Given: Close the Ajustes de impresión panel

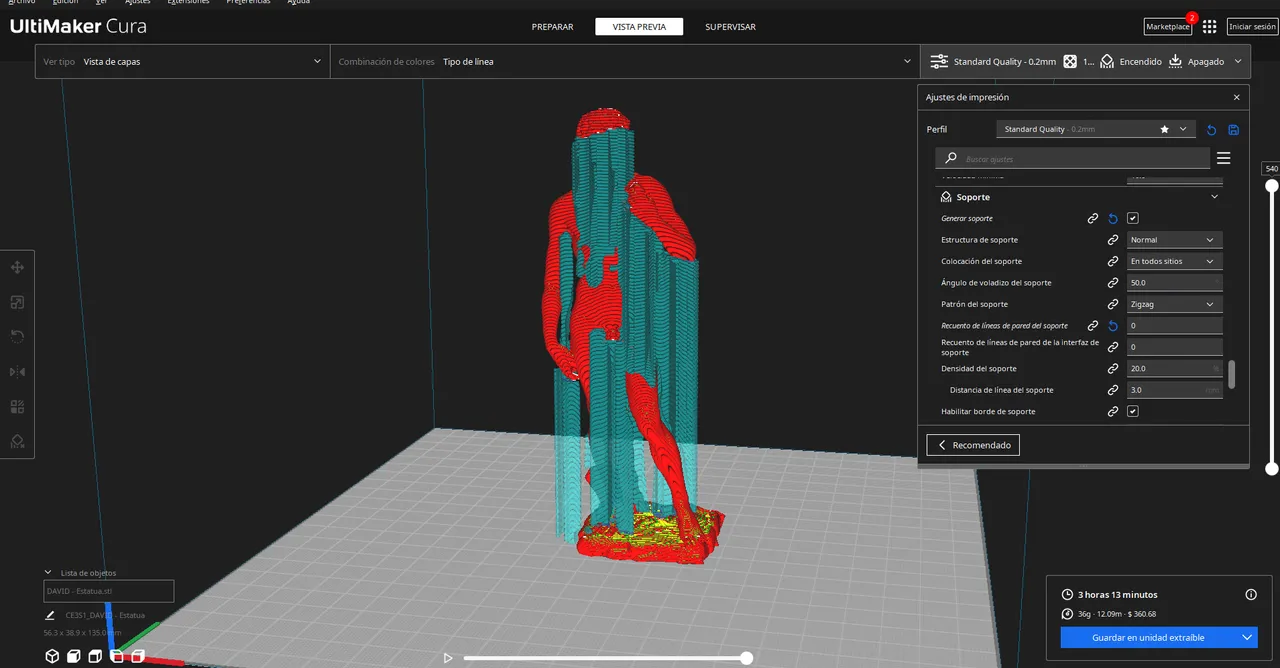Looking at the screenshot, I should tap(1236, 98).
